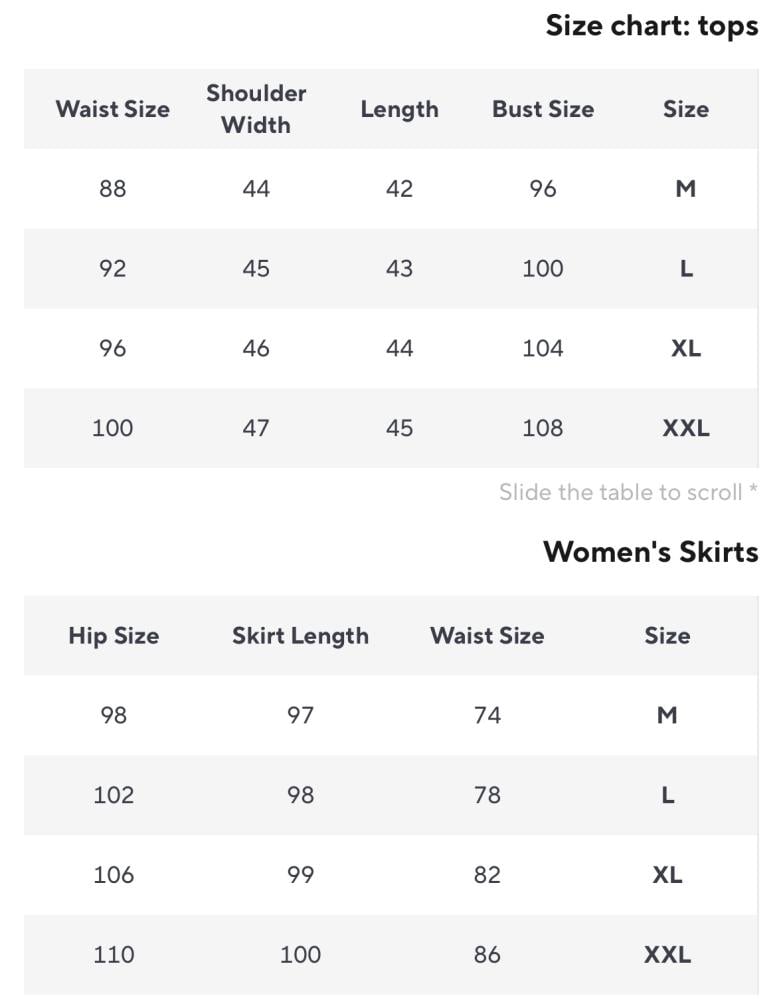Select size XXL in the tops table
Screen dimensions: 783x1000
click(685, 428)
